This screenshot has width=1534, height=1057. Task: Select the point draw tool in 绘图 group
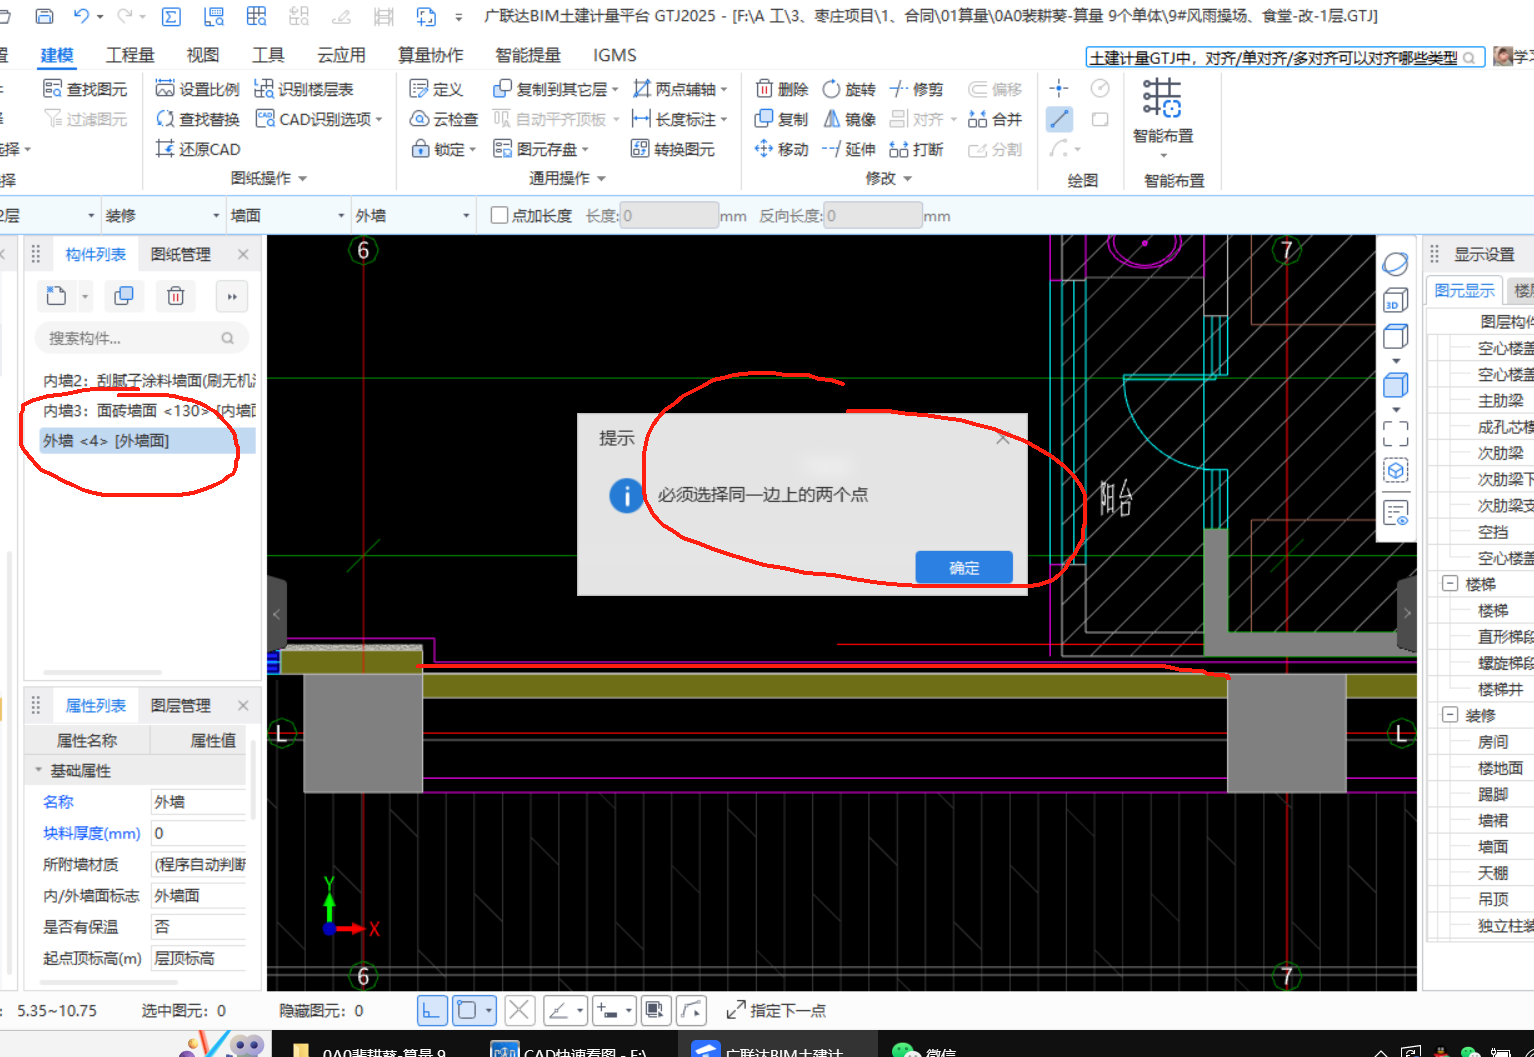pyautogui.click(x=1059, y=88)
